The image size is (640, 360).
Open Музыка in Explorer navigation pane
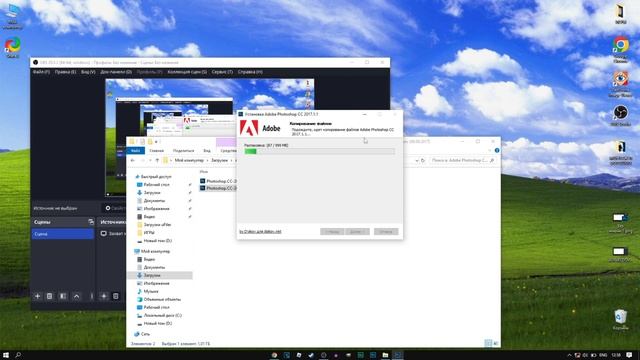(x=147, y=291)
